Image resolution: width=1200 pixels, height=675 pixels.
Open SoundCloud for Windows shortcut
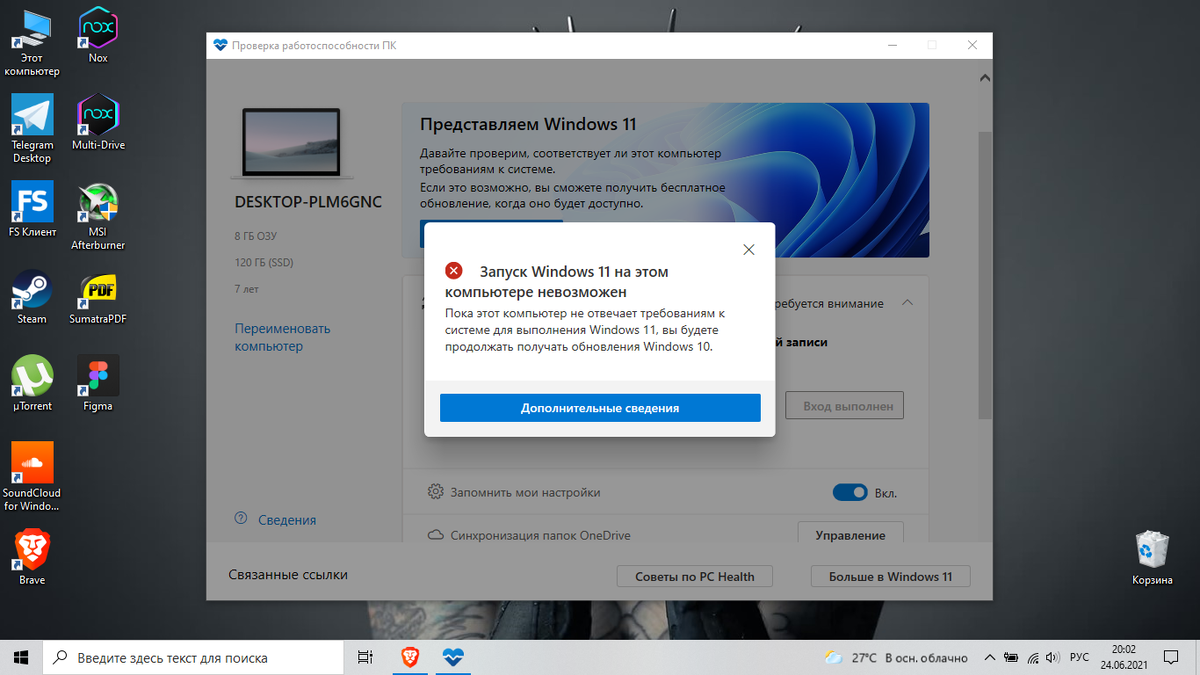pyautogui.click(x=32, y=477)
